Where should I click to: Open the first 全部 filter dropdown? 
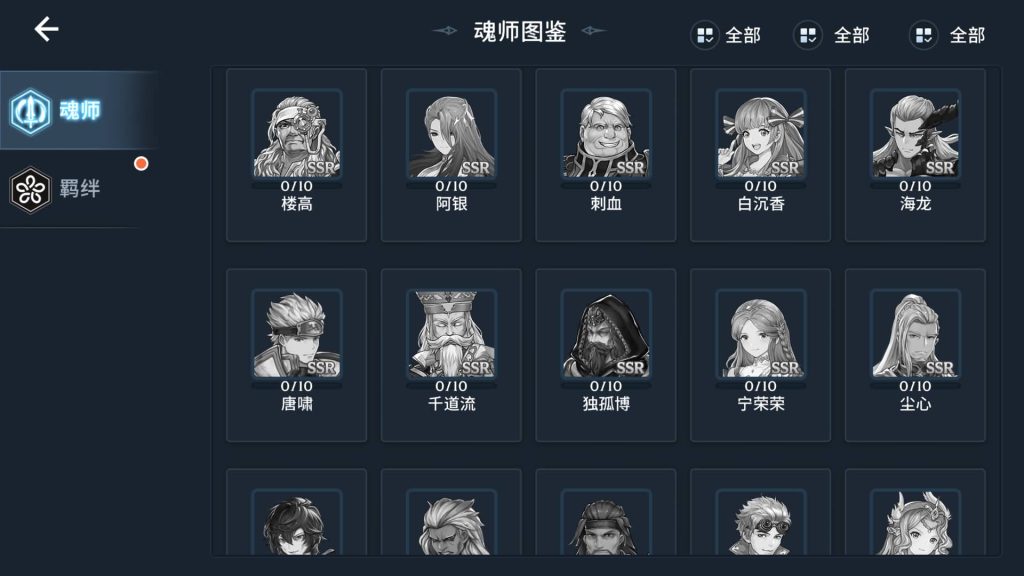click(x=726, y=35)
